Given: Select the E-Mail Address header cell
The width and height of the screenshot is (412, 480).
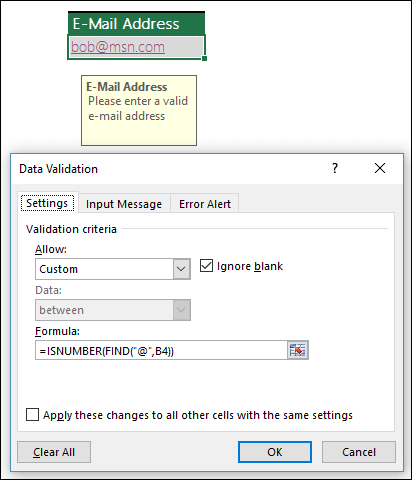Looking at the screenshot, I should tap(136, 23).
